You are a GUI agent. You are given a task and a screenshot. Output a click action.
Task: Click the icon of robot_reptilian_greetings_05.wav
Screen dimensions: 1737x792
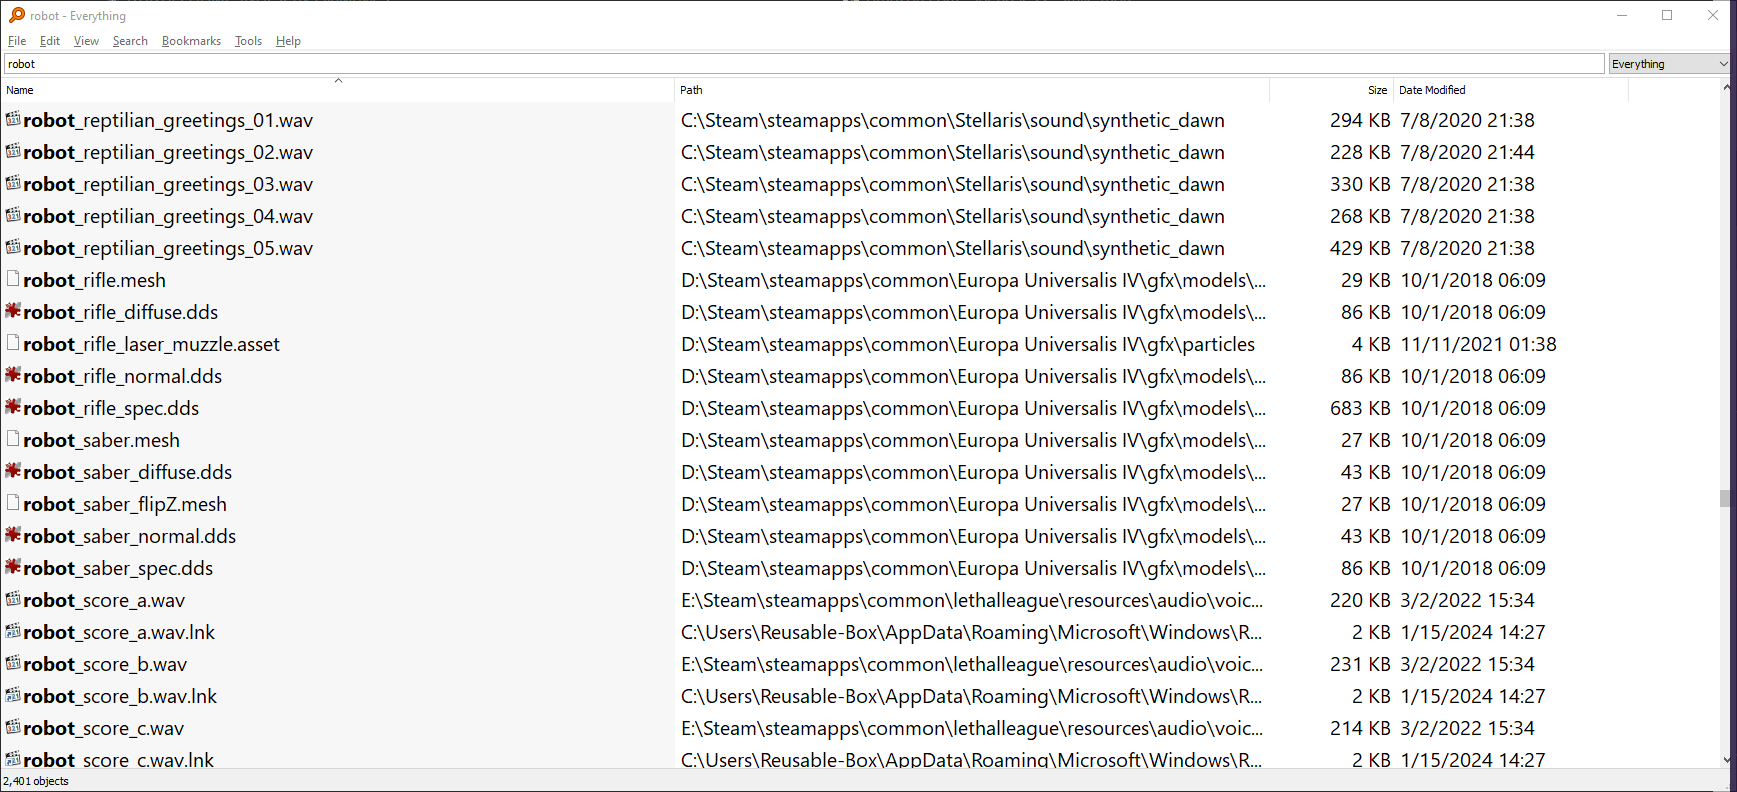13,247
